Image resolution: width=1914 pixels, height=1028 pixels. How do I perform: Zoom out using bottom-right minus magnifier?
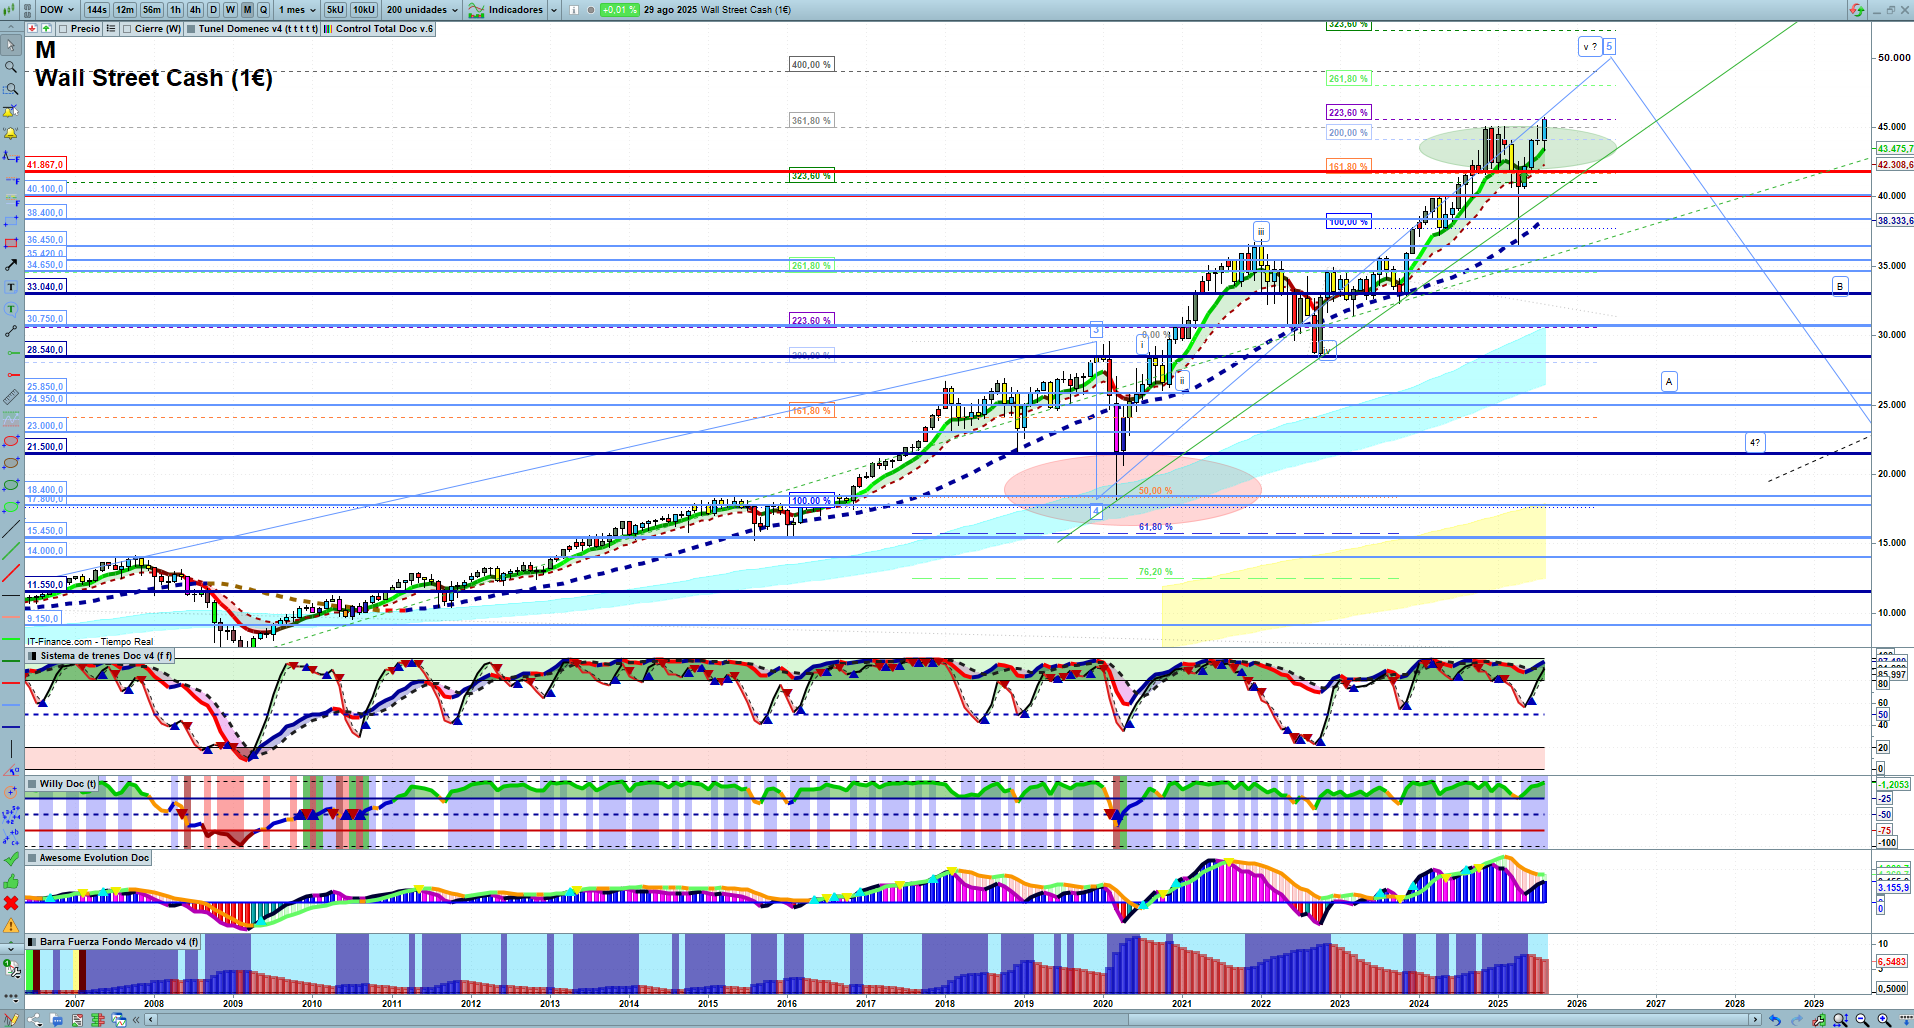point(1863,1020)
